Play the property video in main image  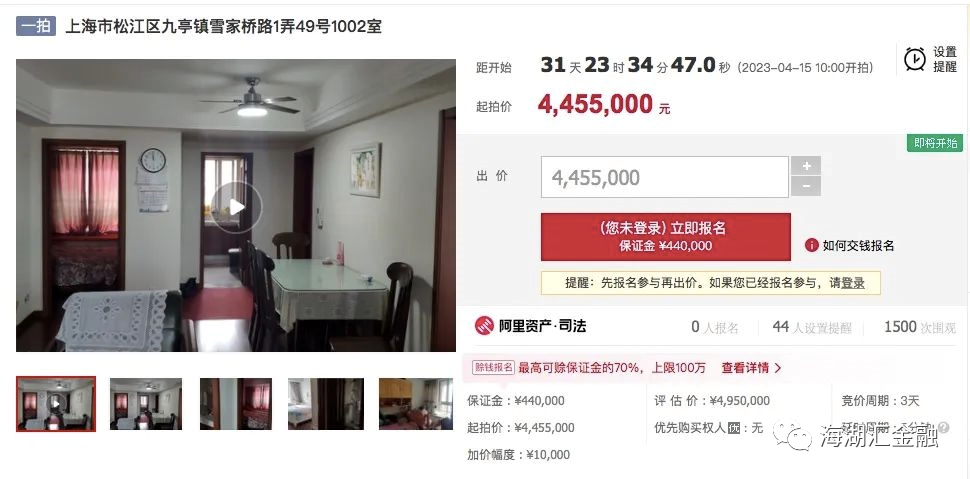click(236, 207)
